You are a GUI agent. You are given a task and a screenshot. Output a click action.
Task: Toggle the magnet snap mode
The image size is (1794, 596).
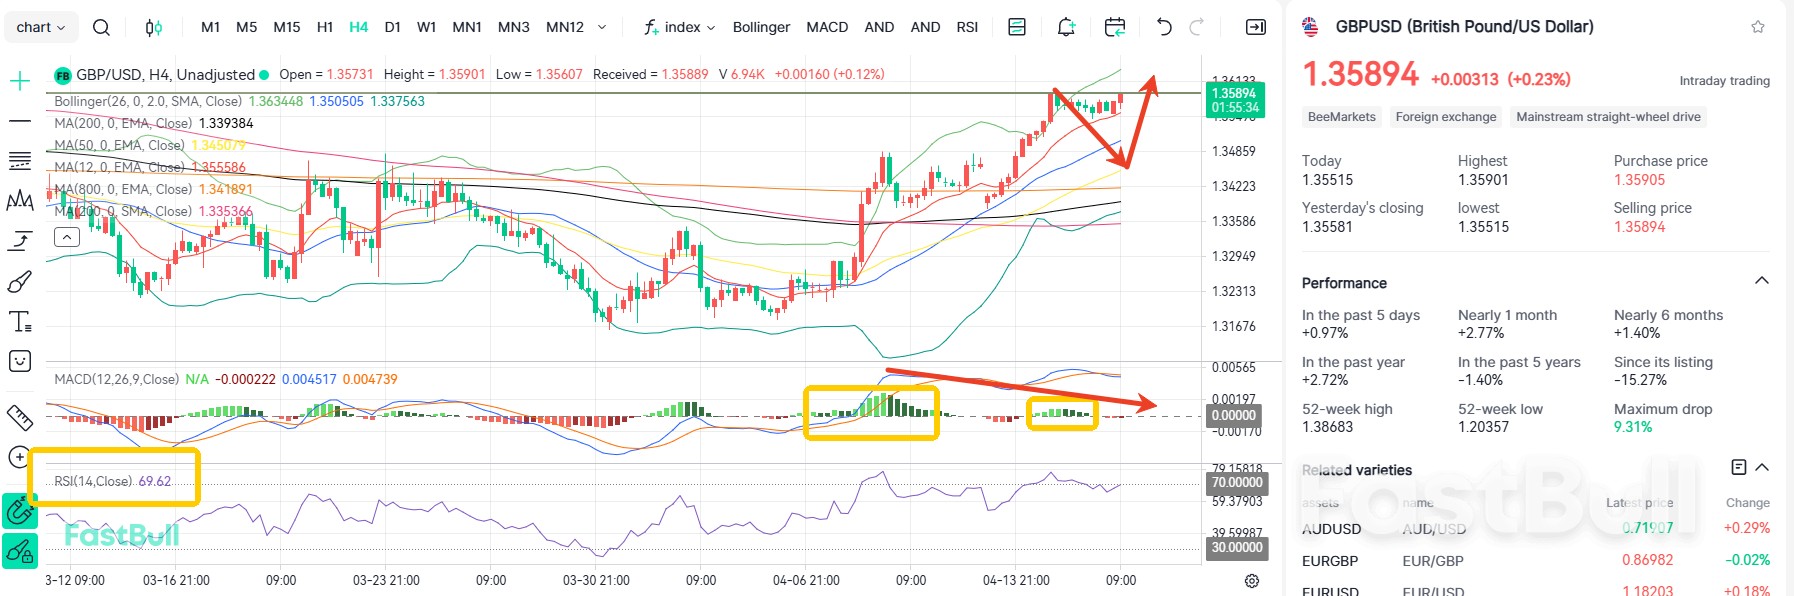pos(20,511)
